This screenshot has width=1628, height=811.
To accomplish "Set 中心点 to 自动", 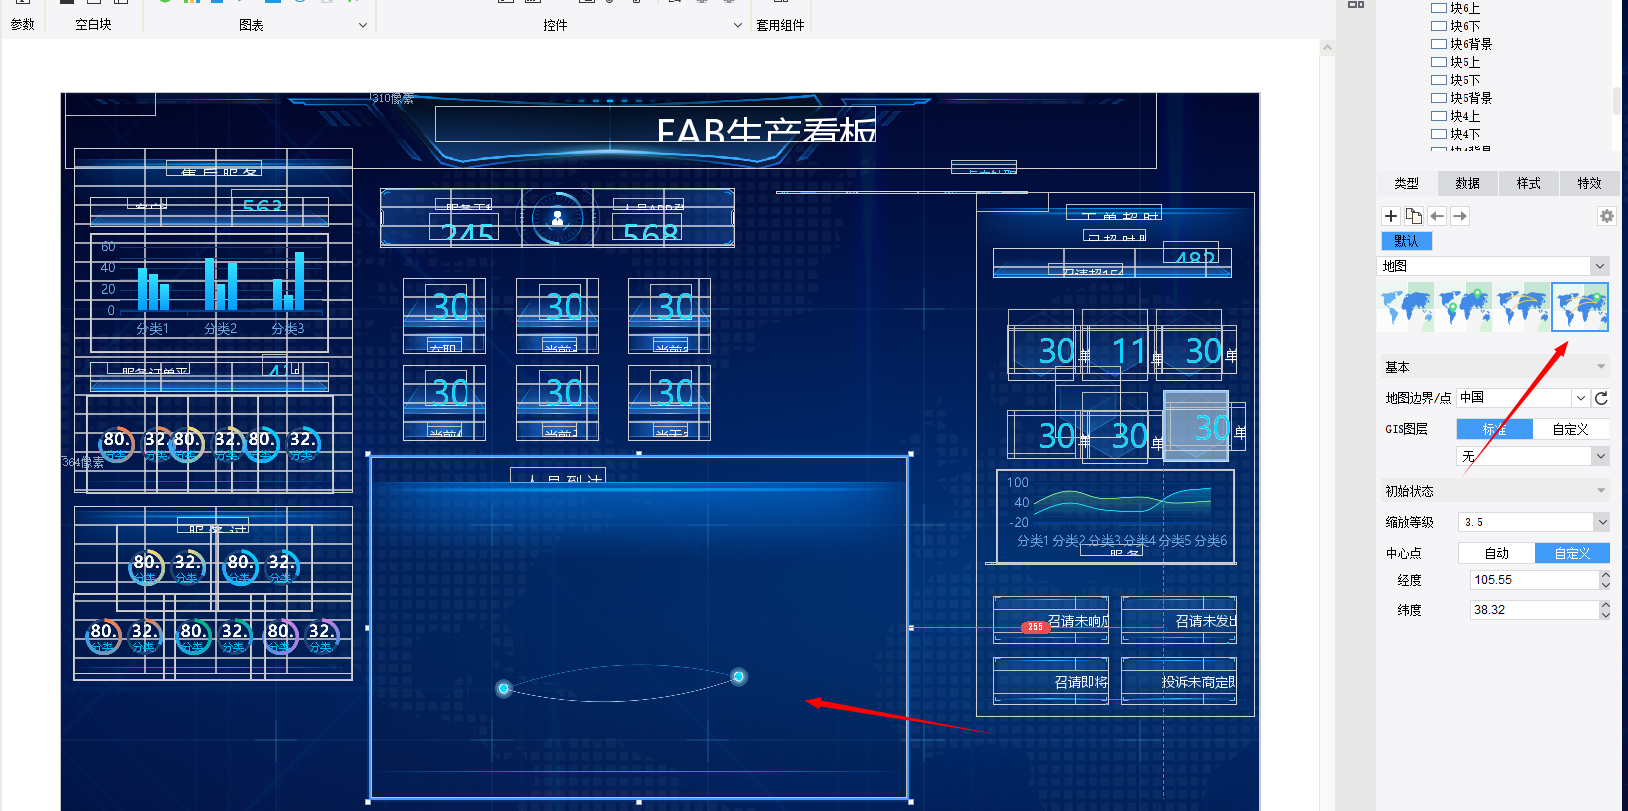I will tap(1496, 553).
